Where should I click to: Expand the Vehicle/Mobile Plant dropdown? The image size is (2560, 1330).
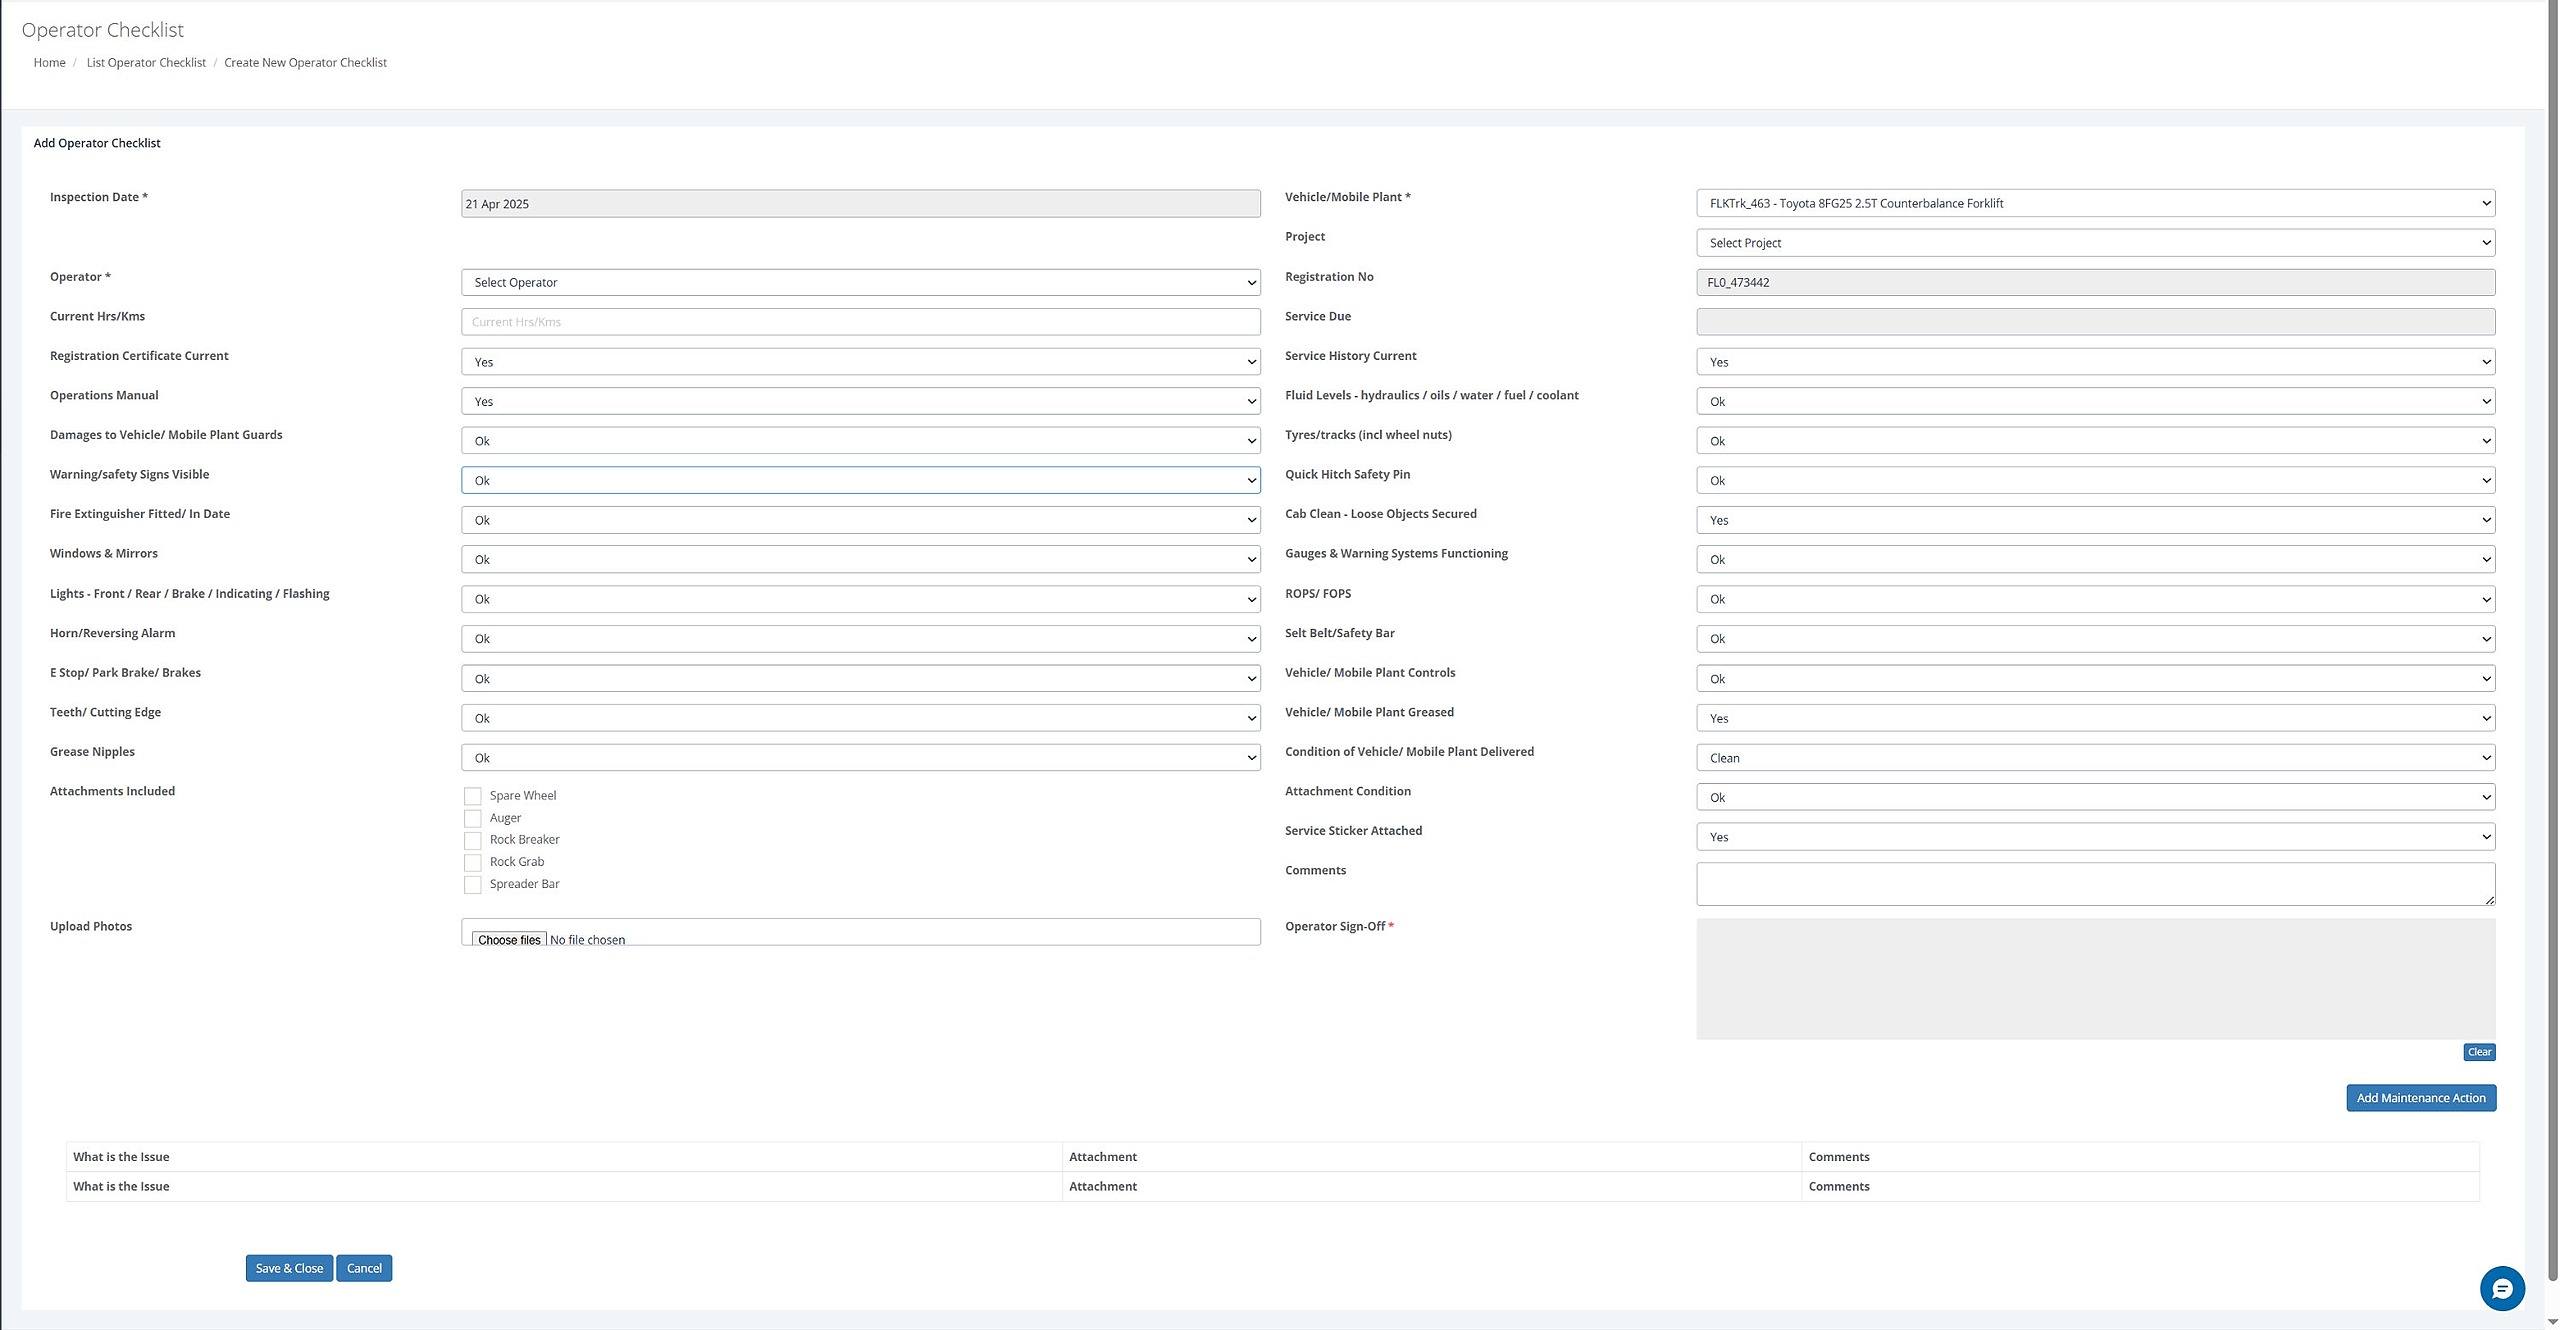point(2095,203)
